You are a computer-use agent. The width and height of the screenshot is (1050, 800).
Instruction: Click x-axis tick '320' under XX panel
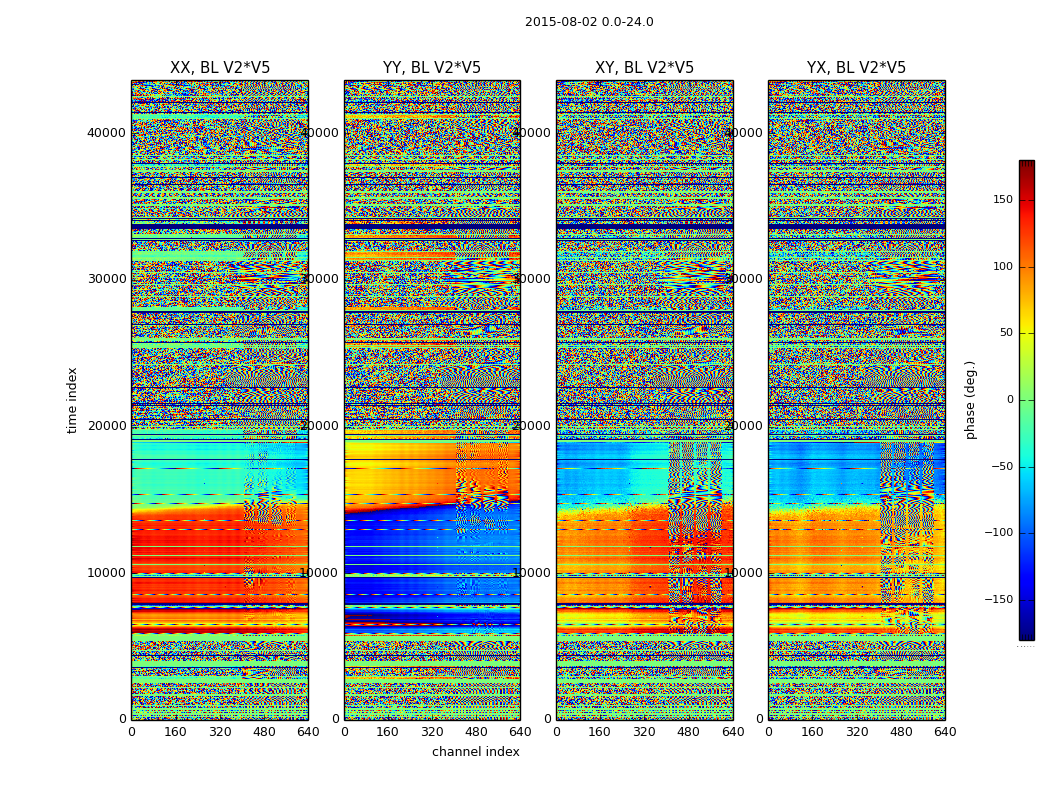220,732
